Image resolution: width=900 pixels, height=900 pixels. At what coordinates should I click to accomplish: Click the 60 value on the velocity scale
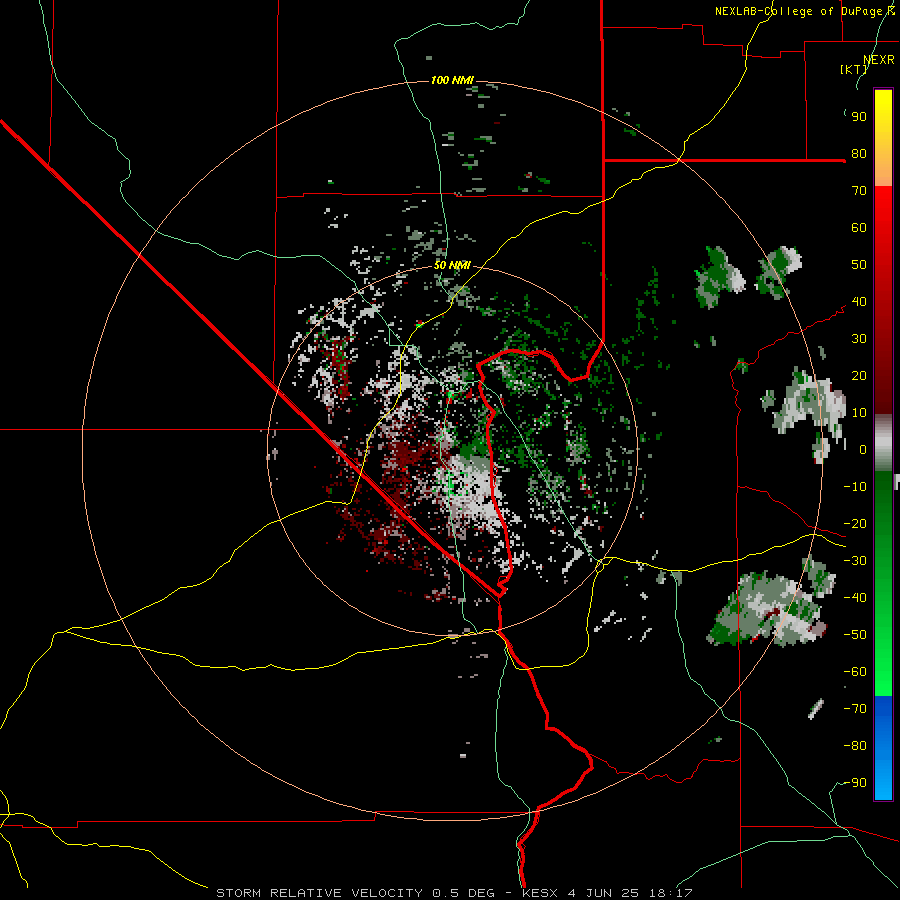859,228
